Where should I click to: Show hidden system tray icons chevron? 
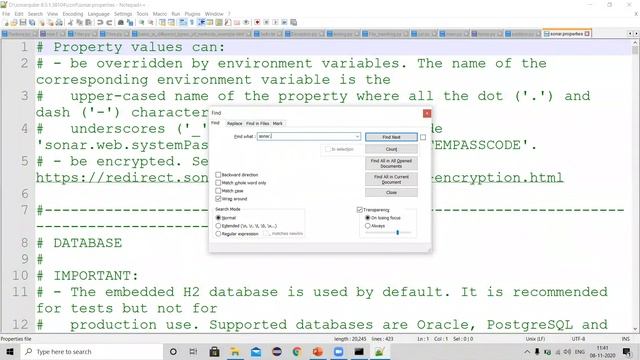click(527, 351)
